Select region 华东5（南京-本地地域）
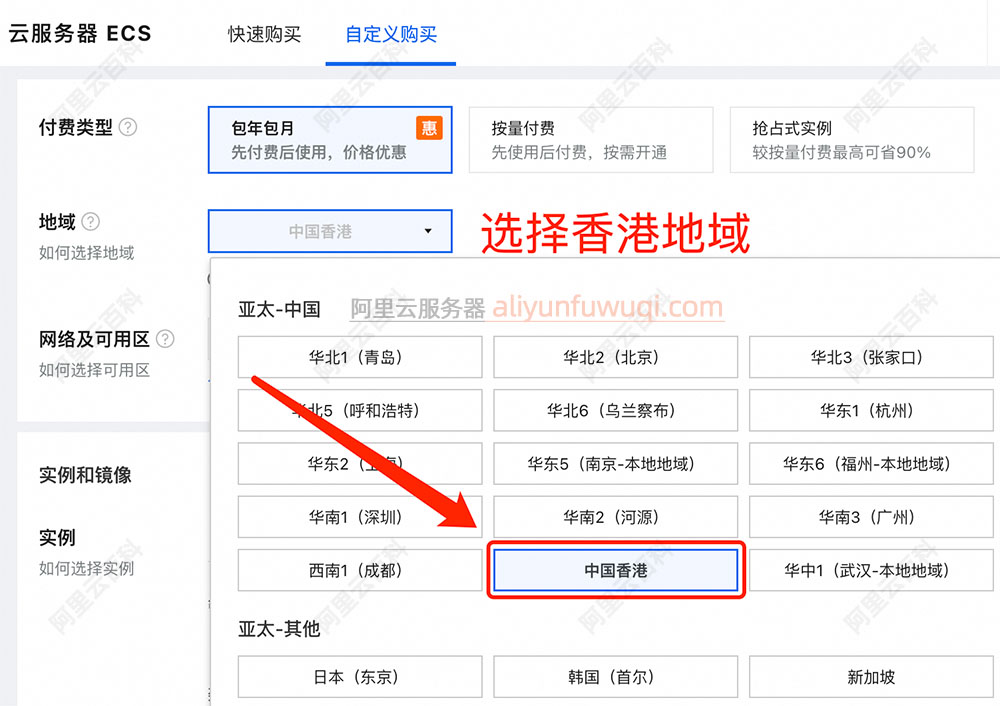1000x706 pixels. point(615,464)
